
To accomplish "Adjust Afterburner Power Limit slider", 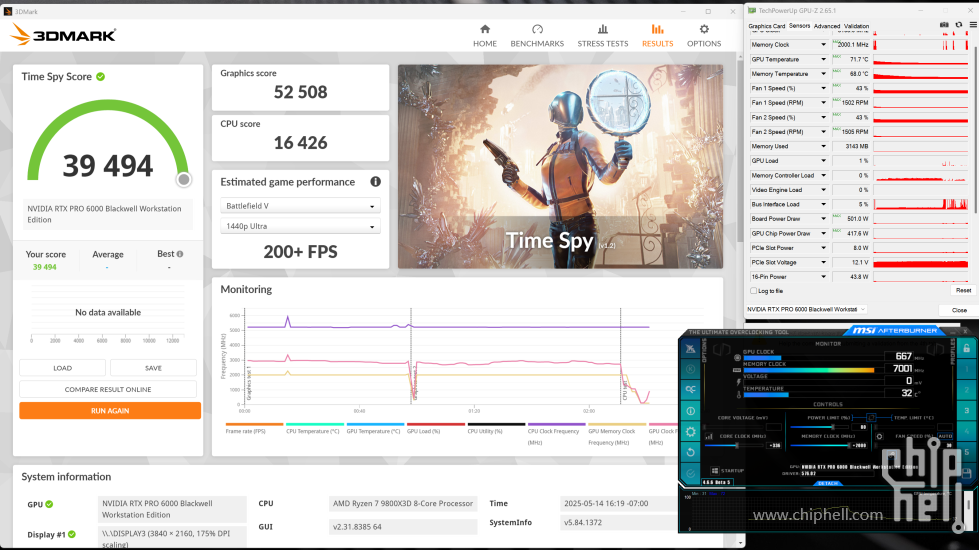I will [x=834, y=427].
